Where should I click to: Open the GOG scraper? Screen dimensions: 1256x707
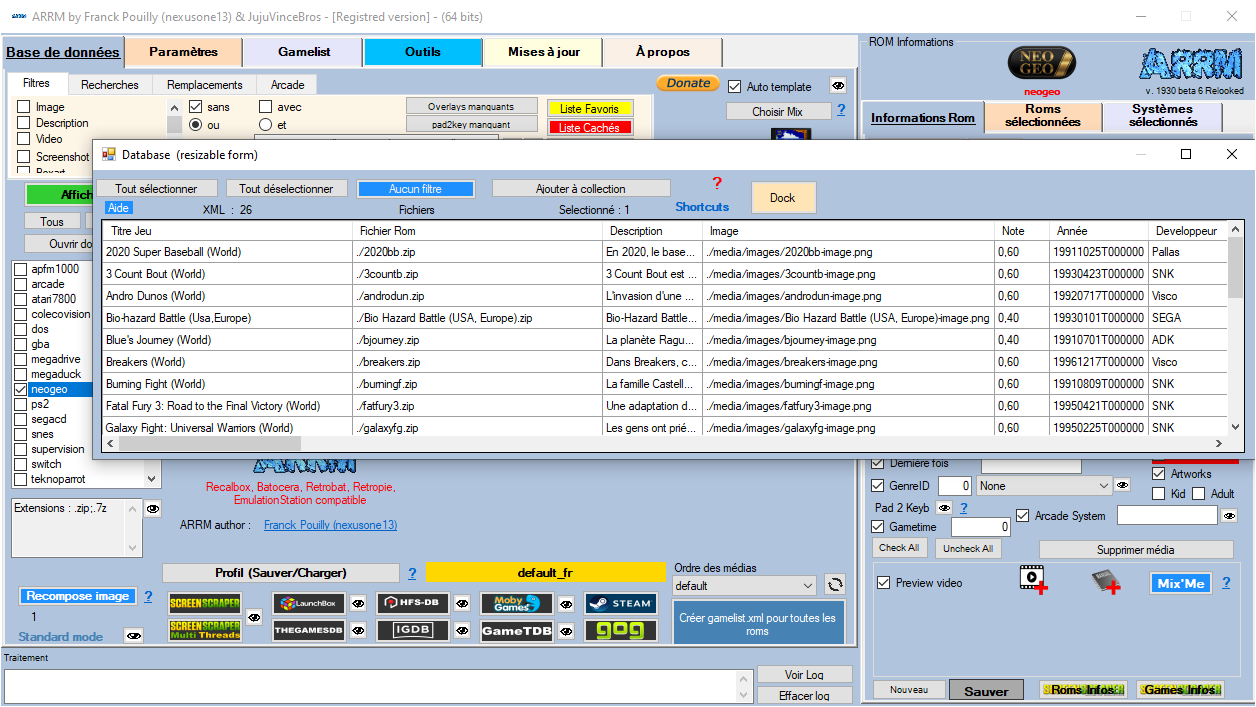(x=621, y=631)
